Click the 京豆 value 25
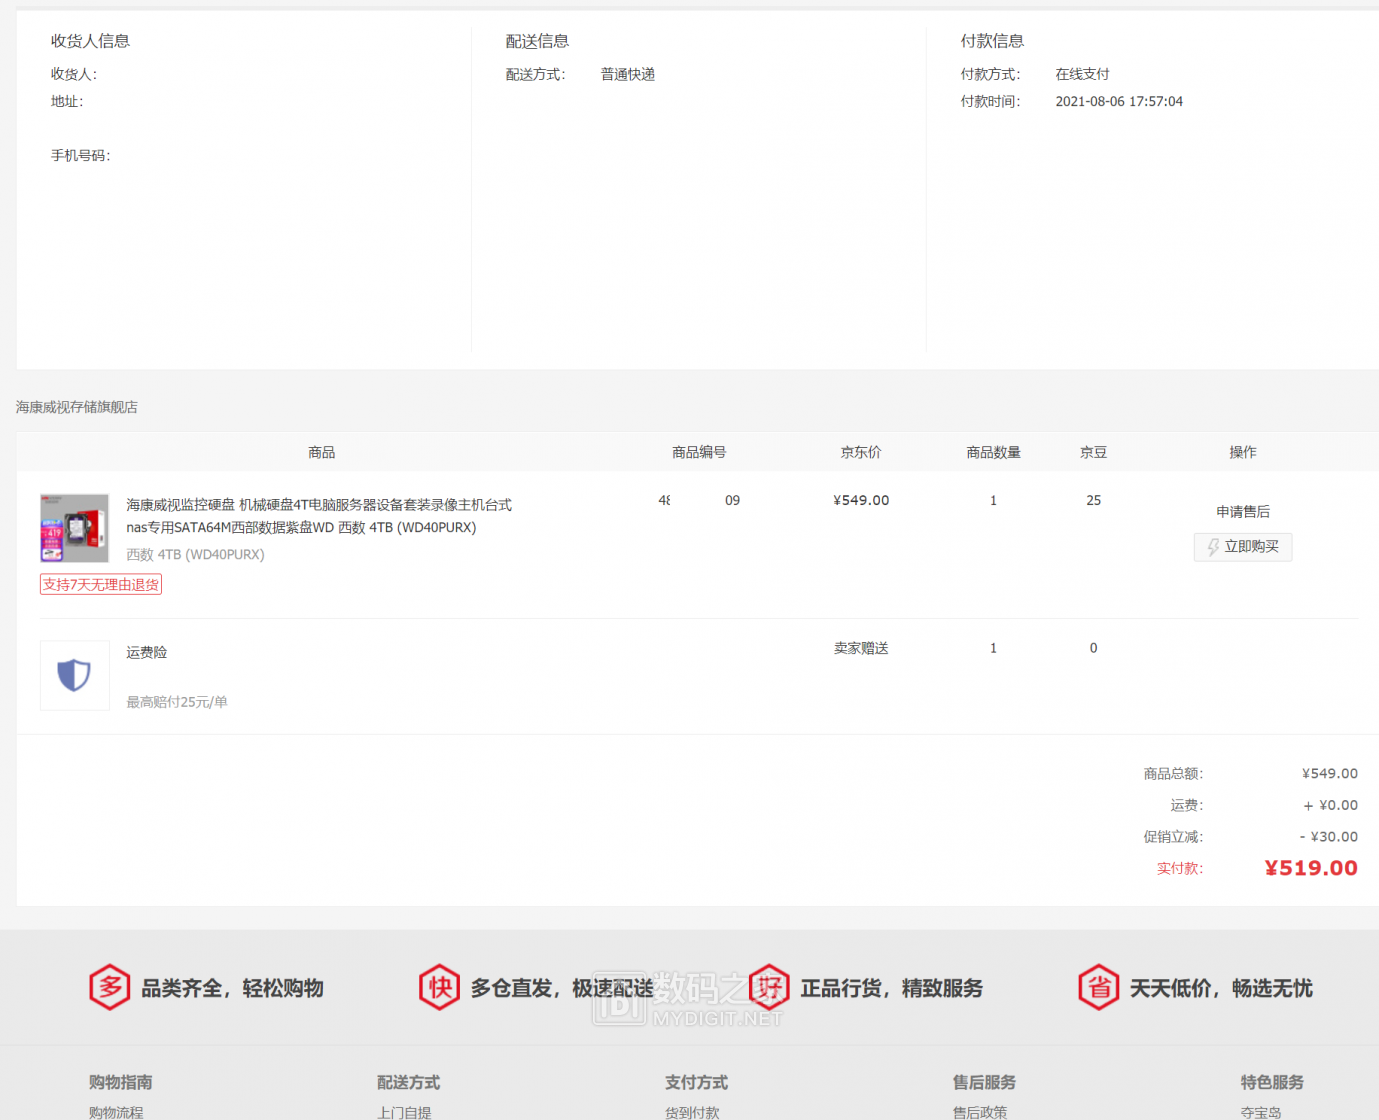The height and width of the screenshot is (1120, 1379). [x=1094, y=500]
